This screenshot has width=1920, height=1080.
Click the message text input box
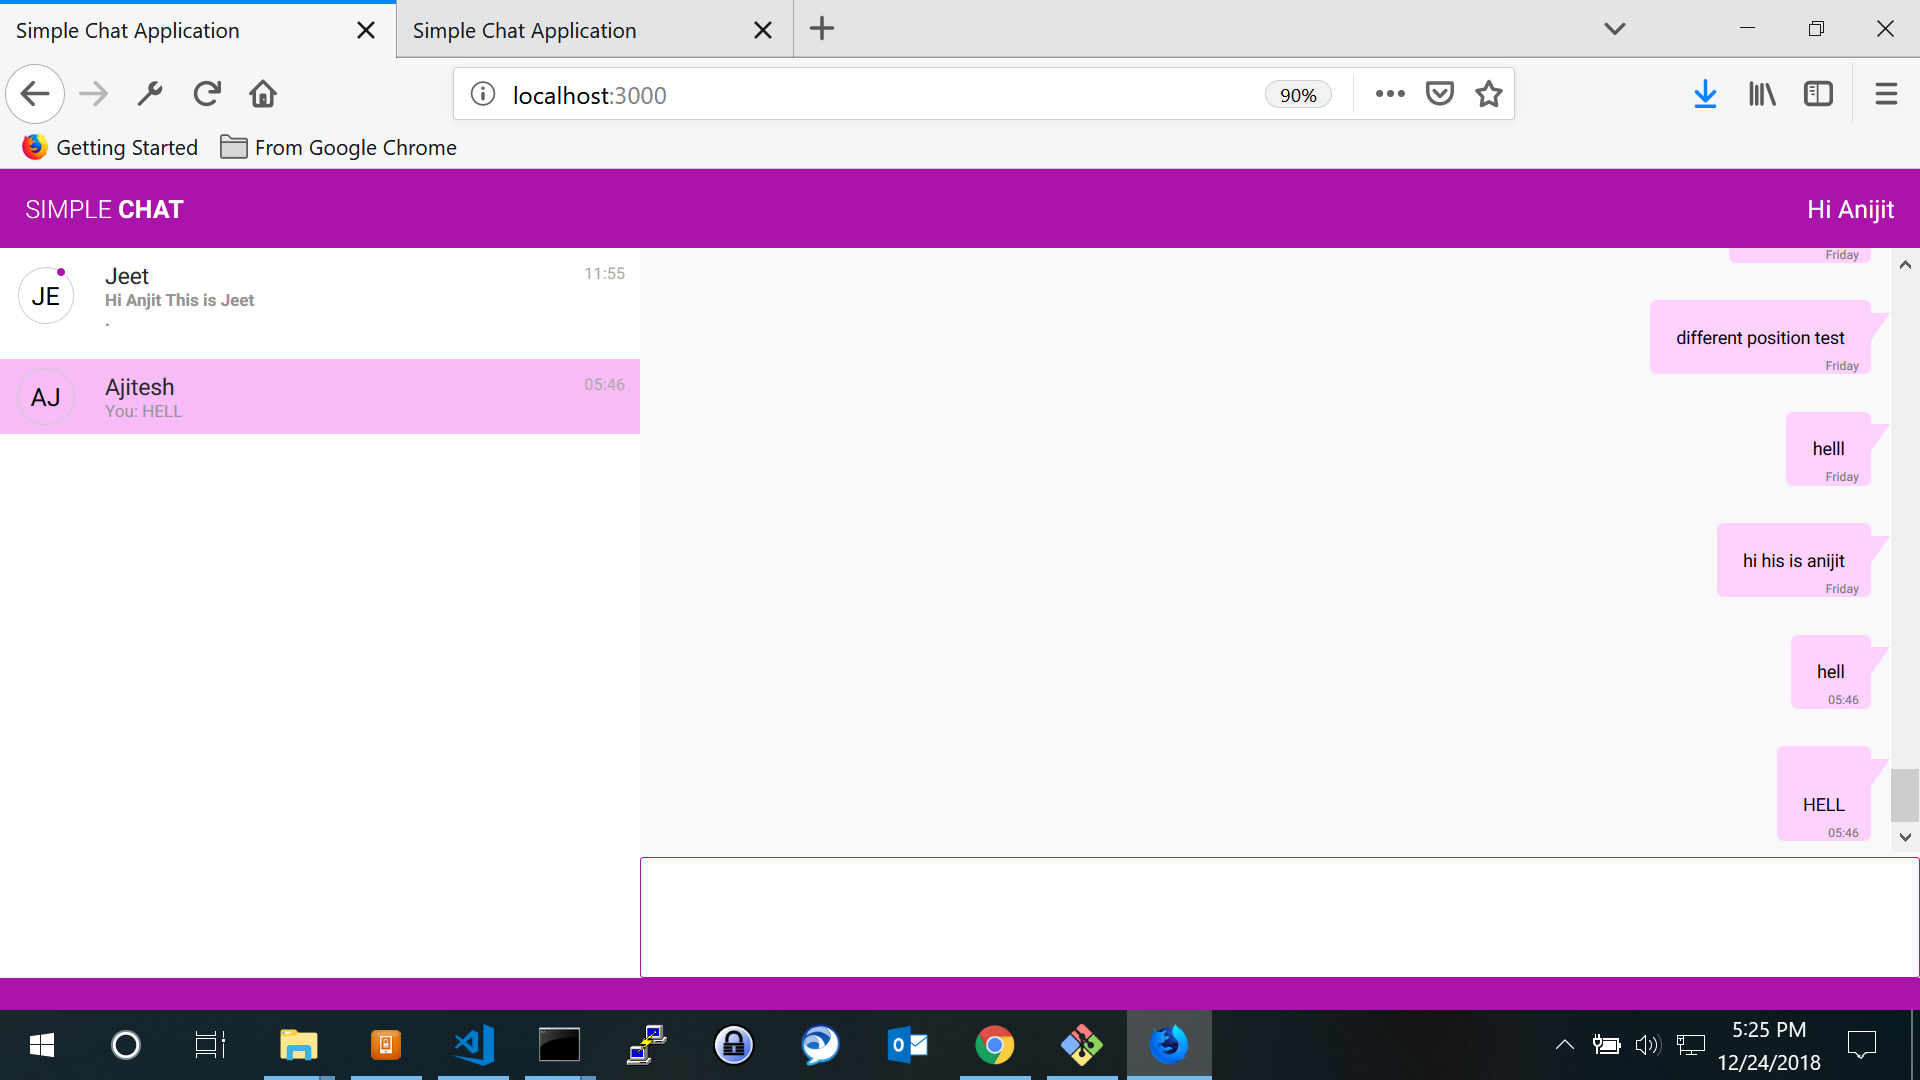tap(1278, 916)
